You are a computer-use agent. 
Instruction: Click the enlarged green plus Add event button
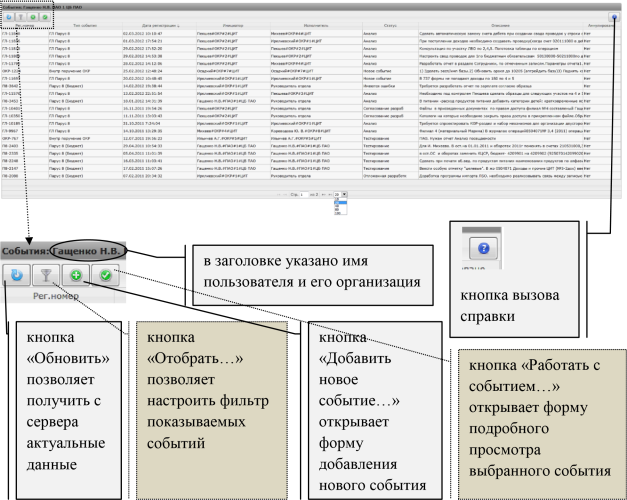[76, 275]
